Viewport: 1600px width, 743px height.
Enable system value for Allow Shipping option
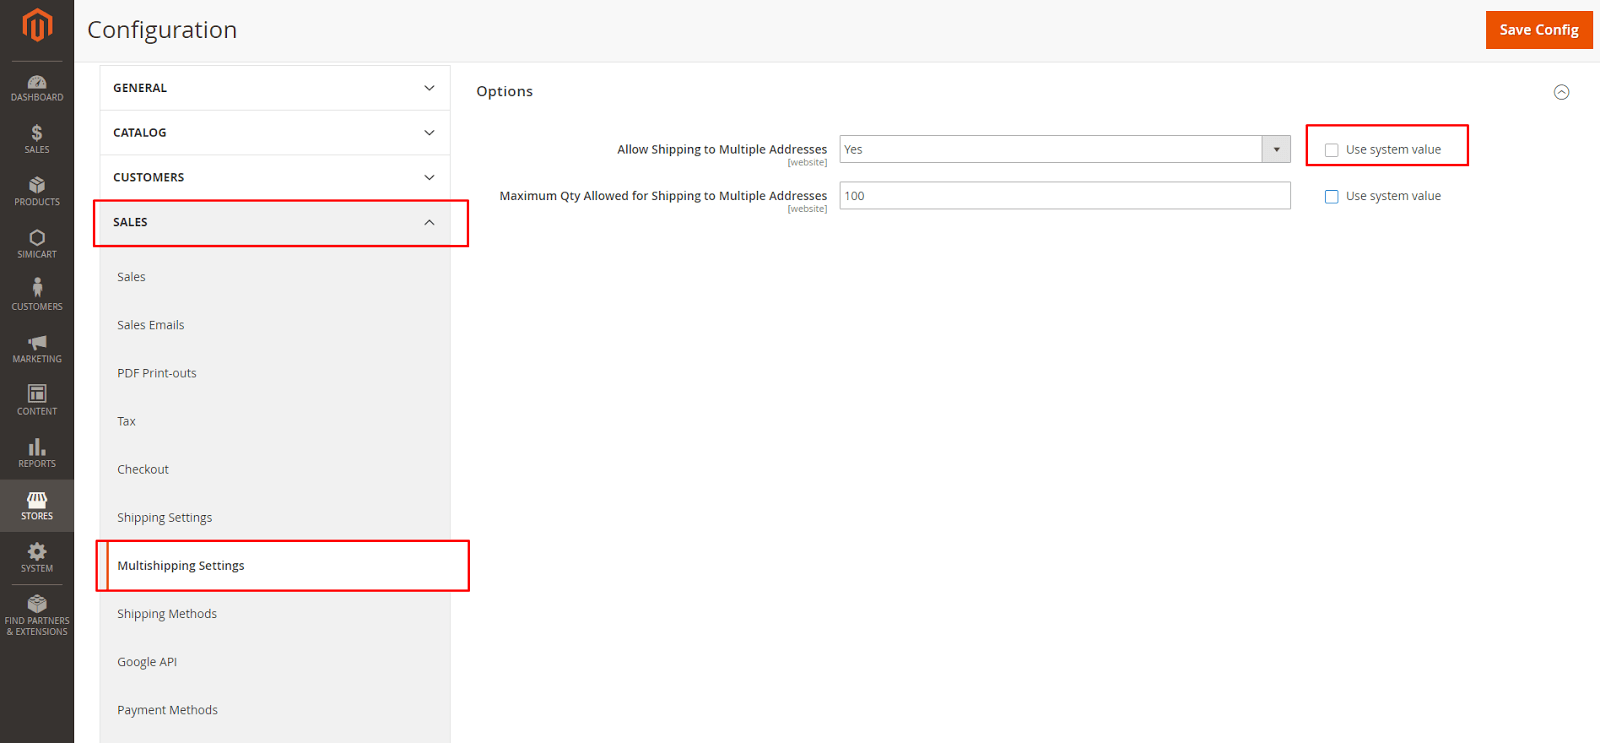[1331, 150]
